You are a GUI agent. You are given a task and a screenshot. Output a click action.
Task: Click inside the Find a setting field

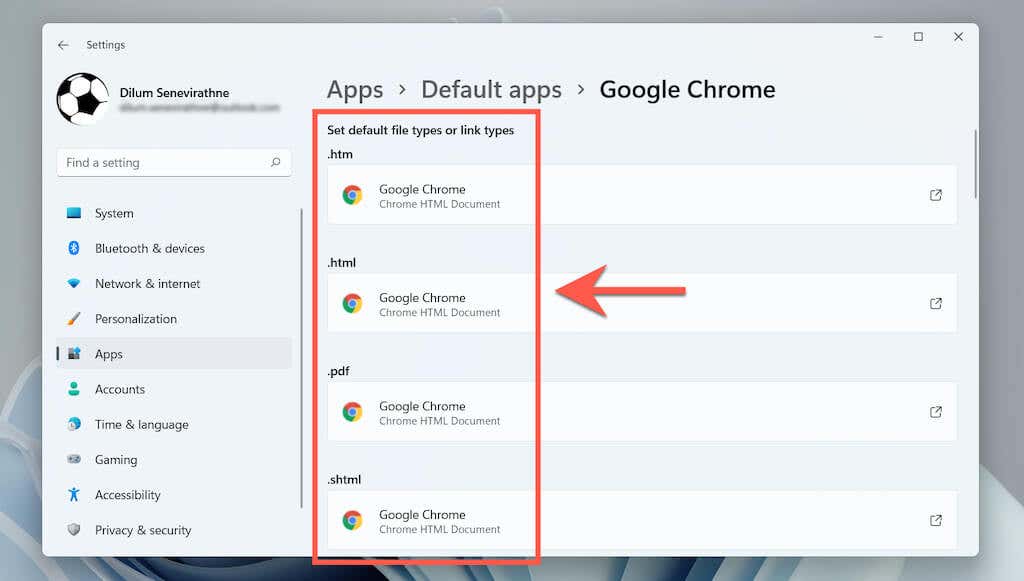tap(160, 162)
